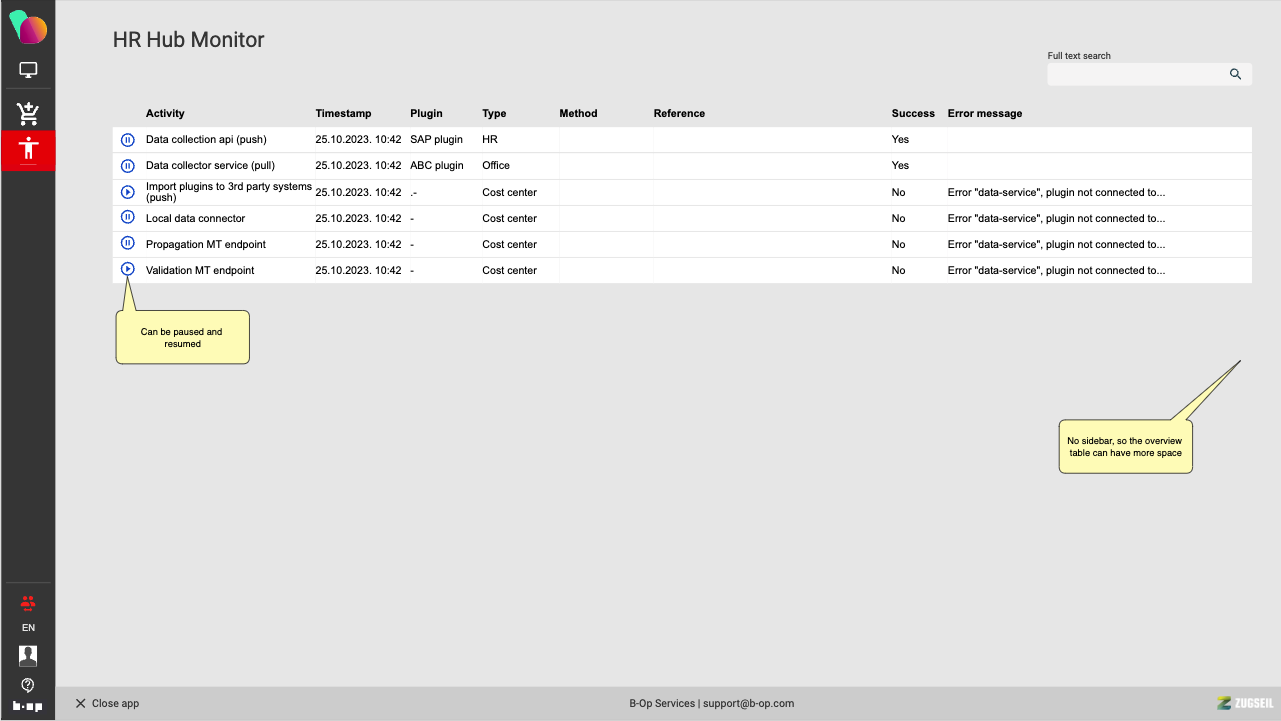Image resolution: width=1281 pixels, height=721 pixels.
Task: Click the app logo in sidebar
Action: click(28, 28)
